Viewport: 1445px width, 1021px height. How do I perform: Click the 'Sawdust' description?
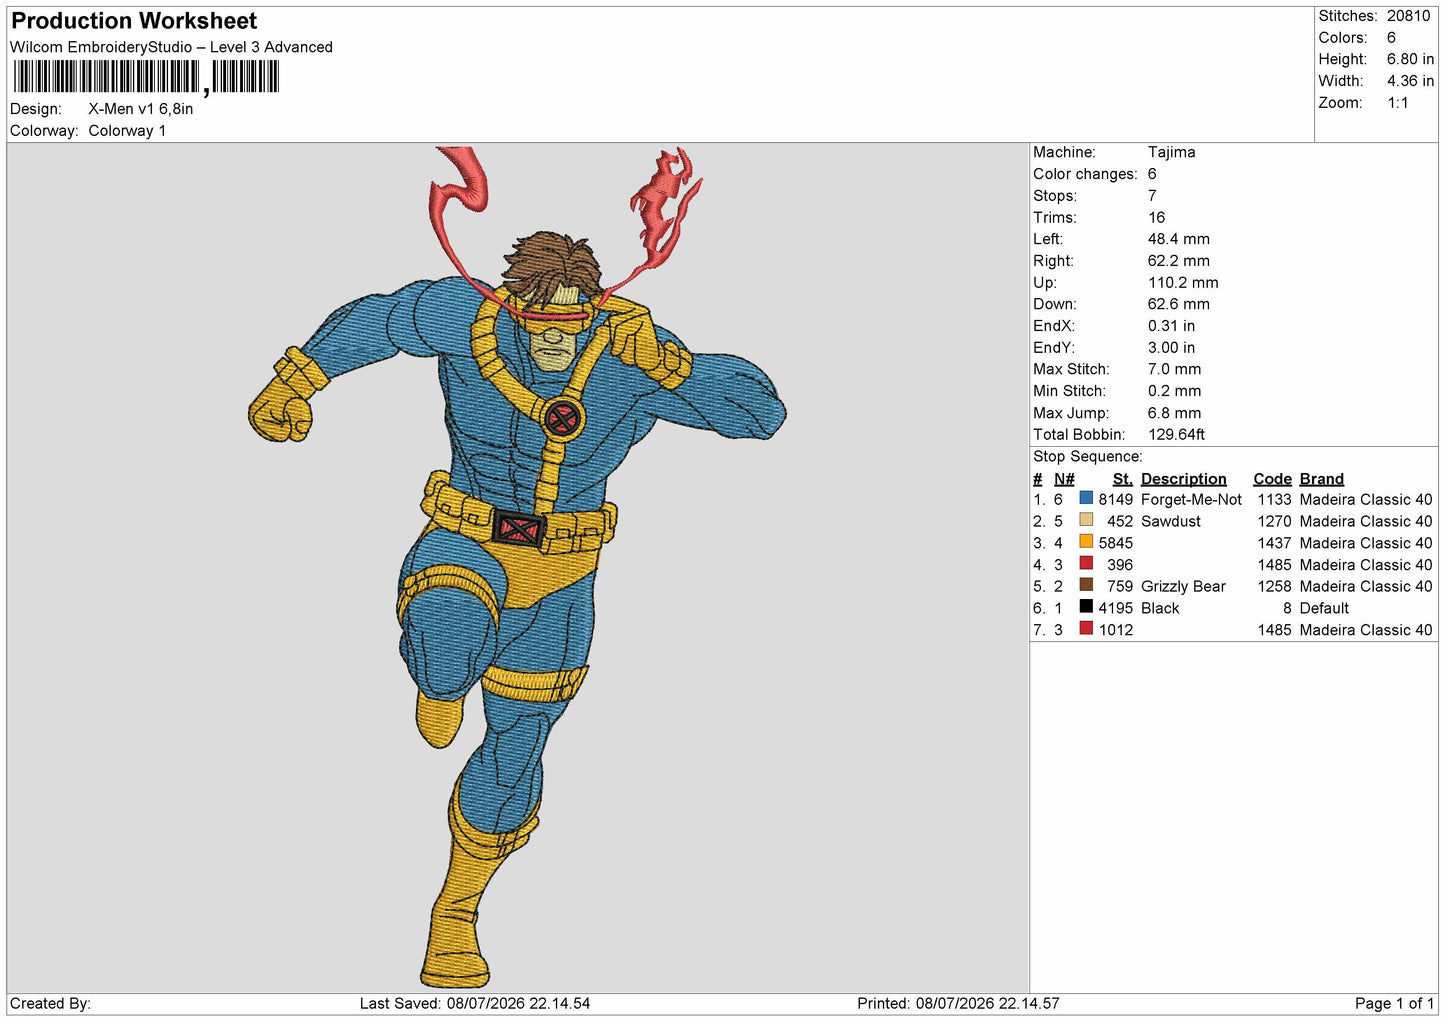pos(1170,522)
